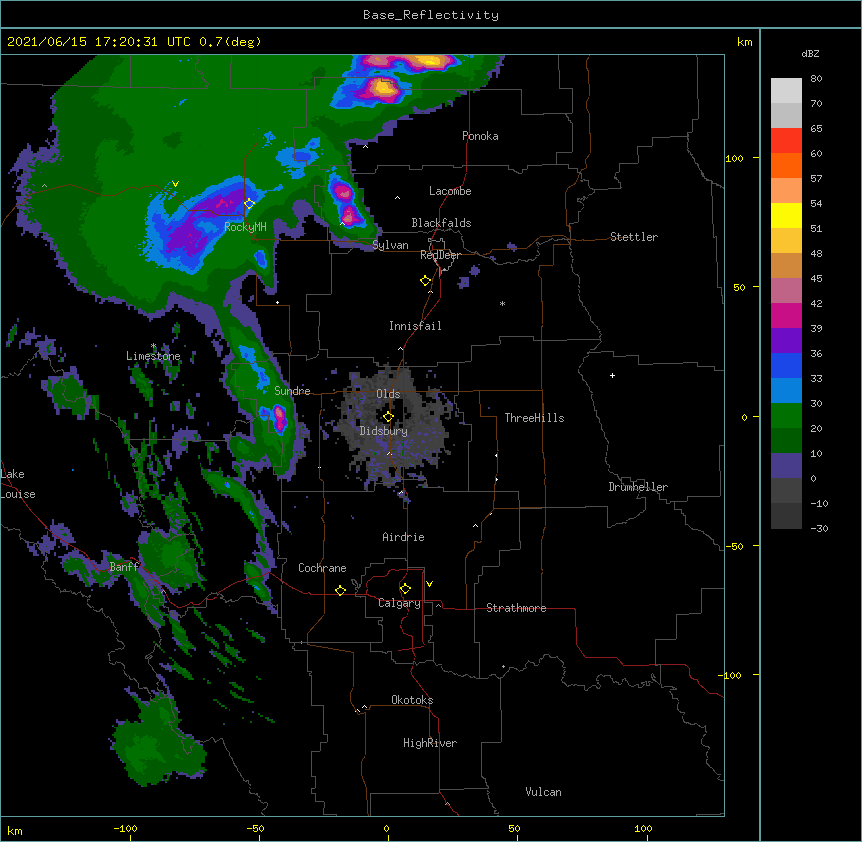Select the purple 39-36 dBZ legend swatch
Viewport: 862px width, 842px height.
coord(786,340)
